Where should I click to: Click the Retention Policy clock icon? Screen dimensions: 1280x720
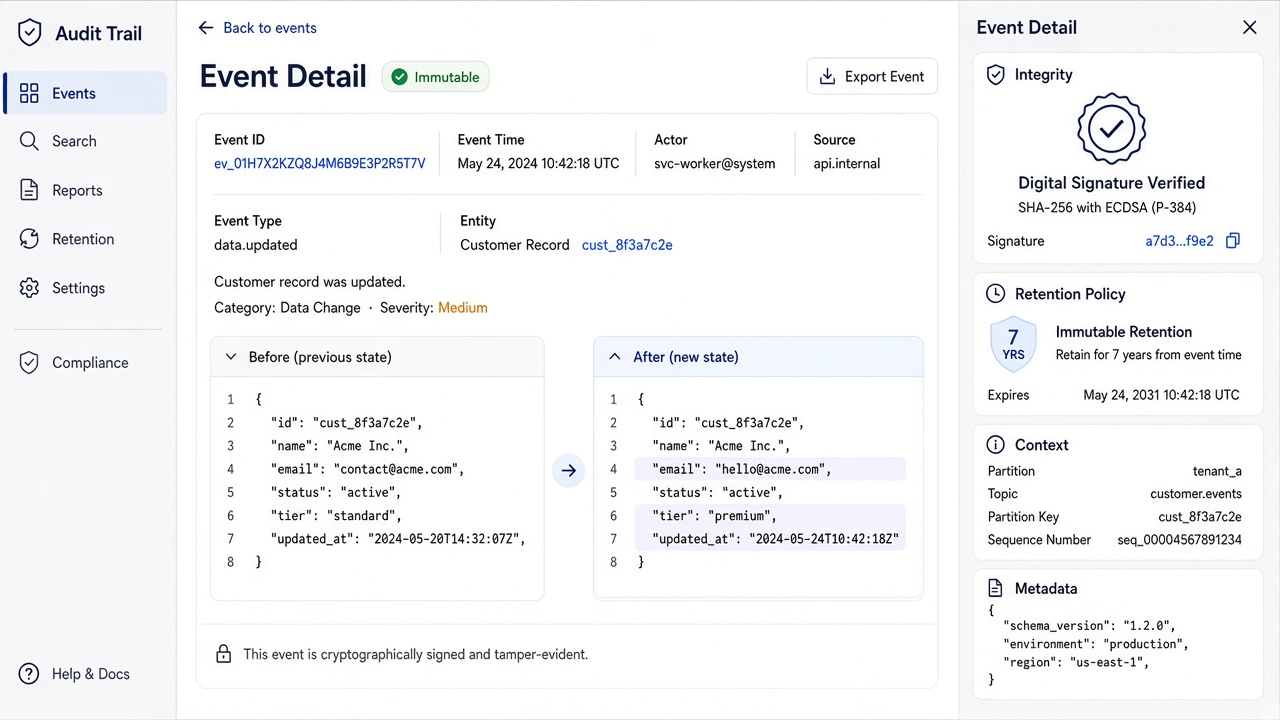point(995,294)
